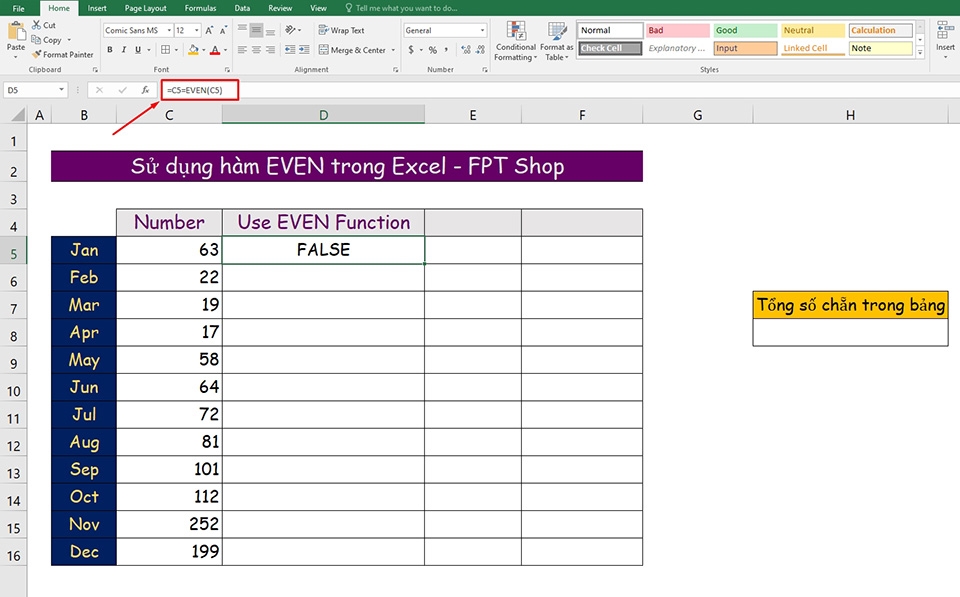Image resolution: width=960 pixels, height=597 pixels.
Task: Apply Accounting dollar number format
Action: [x=411, y=50]
